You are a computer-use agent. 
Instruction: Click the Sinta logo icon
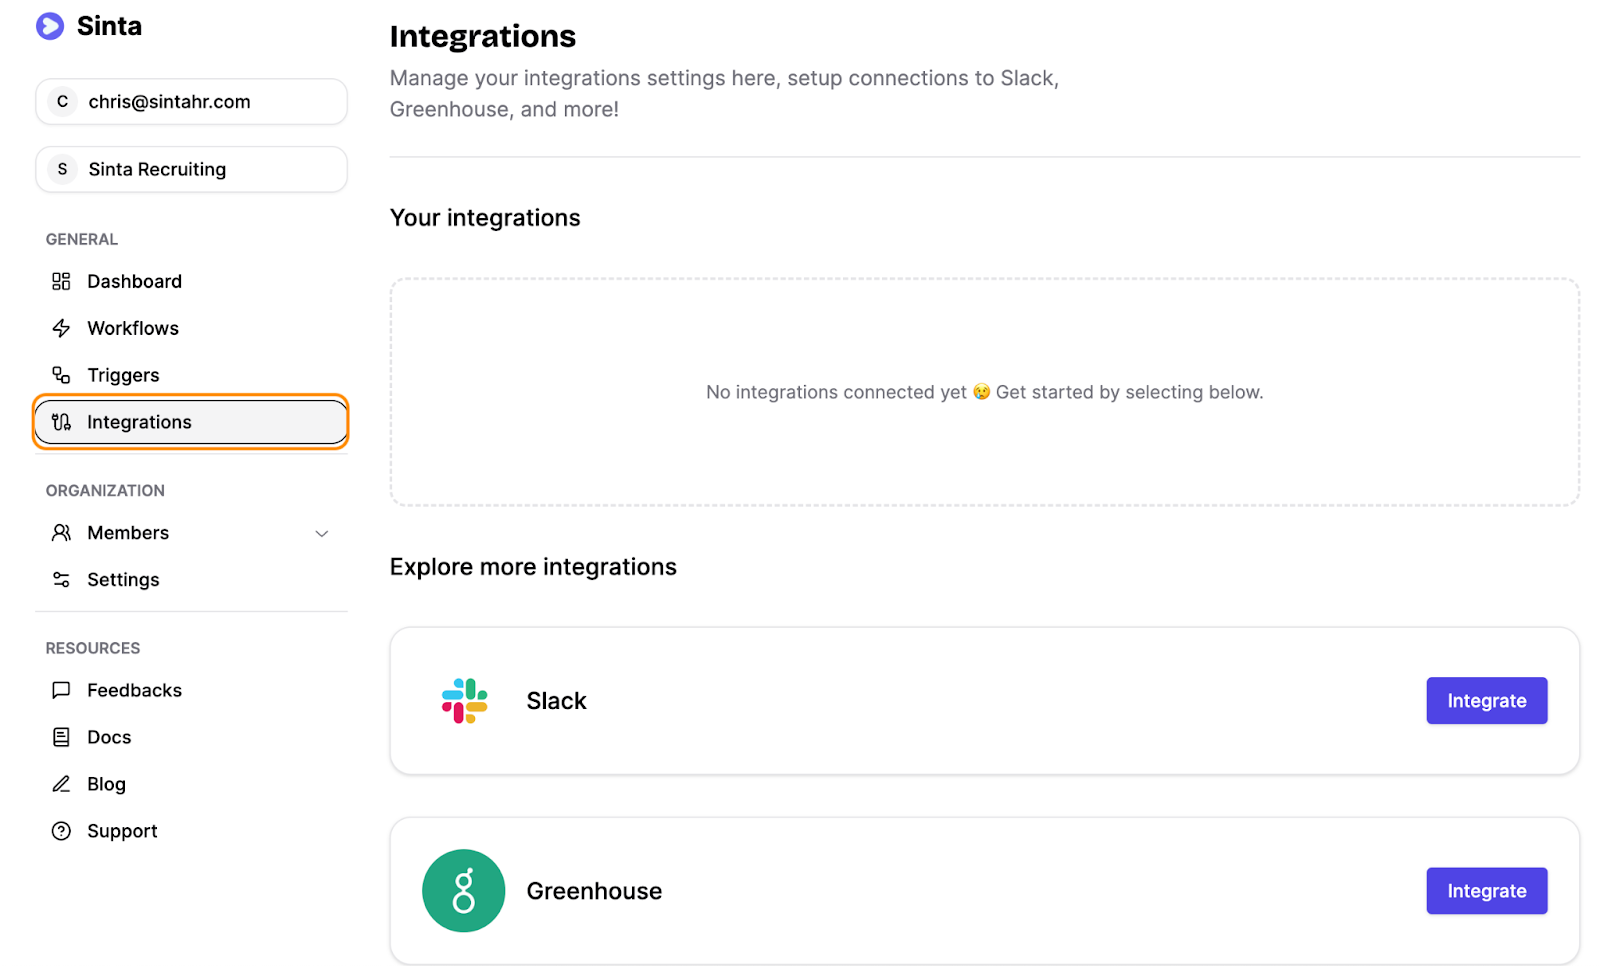coord(50,26)
